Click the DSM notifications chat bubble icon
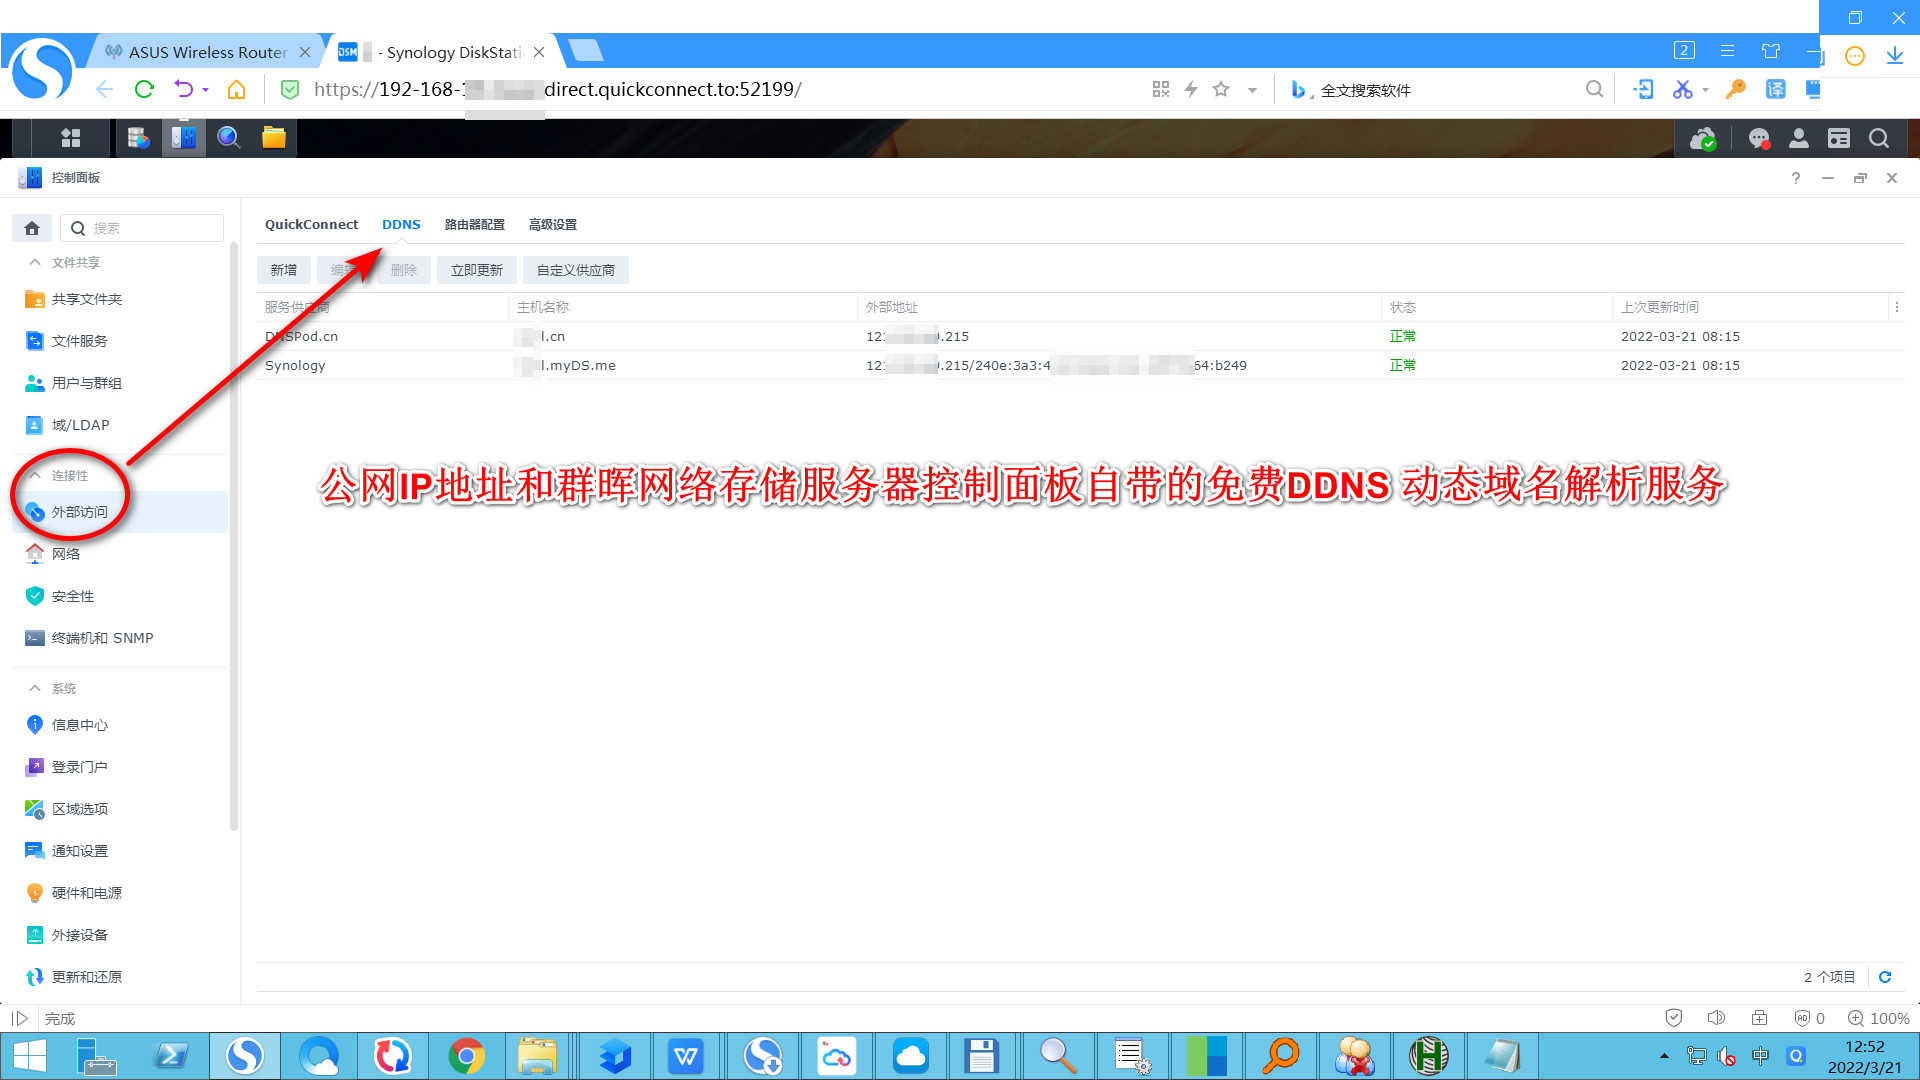The width and height of the screenshot is (1920, 1080). [x=1759, y=139]
